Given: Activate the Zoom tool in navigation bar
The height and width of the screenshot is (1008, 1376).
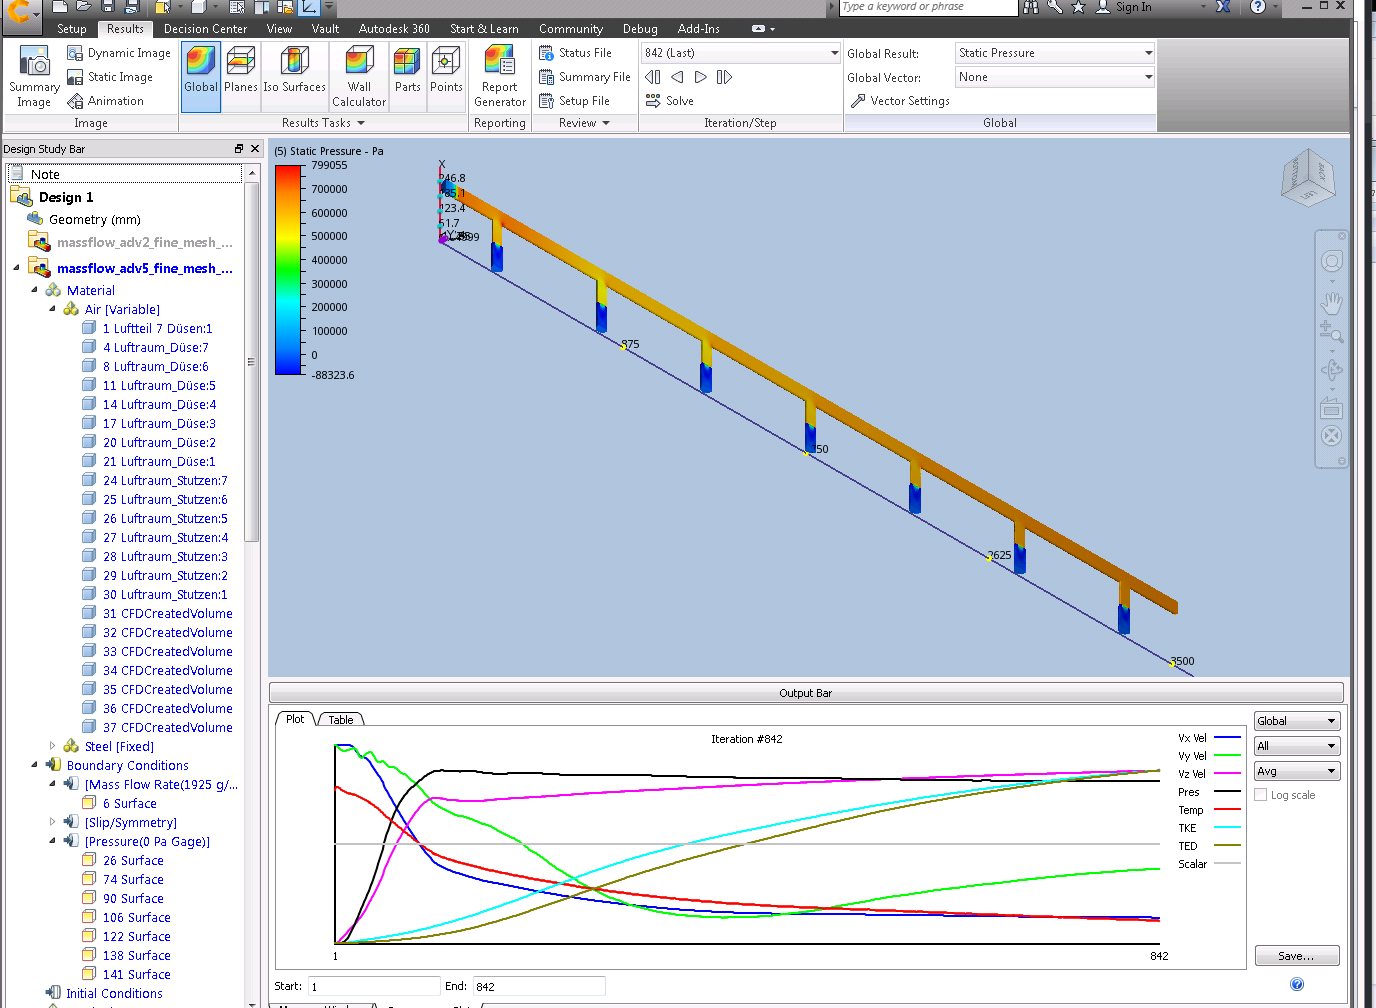Looking at the screenshot, I should [x=1331, y=332].
